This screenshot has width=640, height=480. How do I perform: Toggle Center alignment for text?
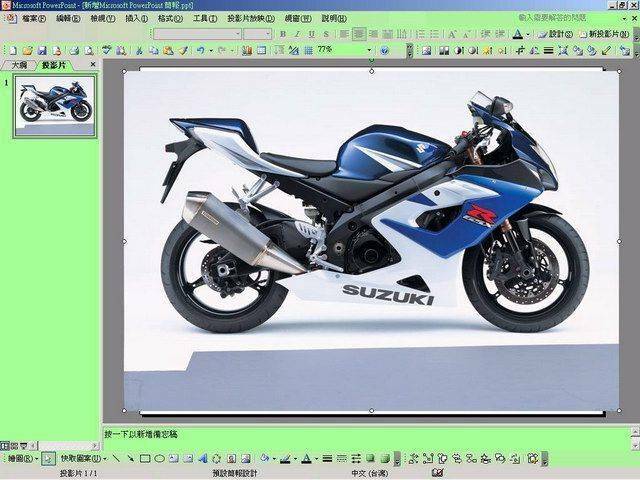[x=359, y=34]
